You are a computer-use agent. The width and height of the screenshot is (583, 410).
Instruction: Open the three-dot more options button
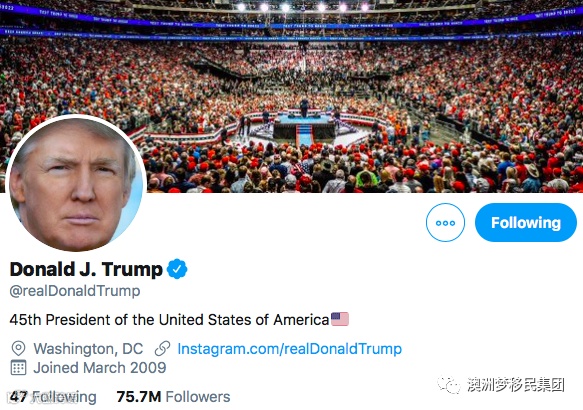pyautogui.click(x=445, y=222)
